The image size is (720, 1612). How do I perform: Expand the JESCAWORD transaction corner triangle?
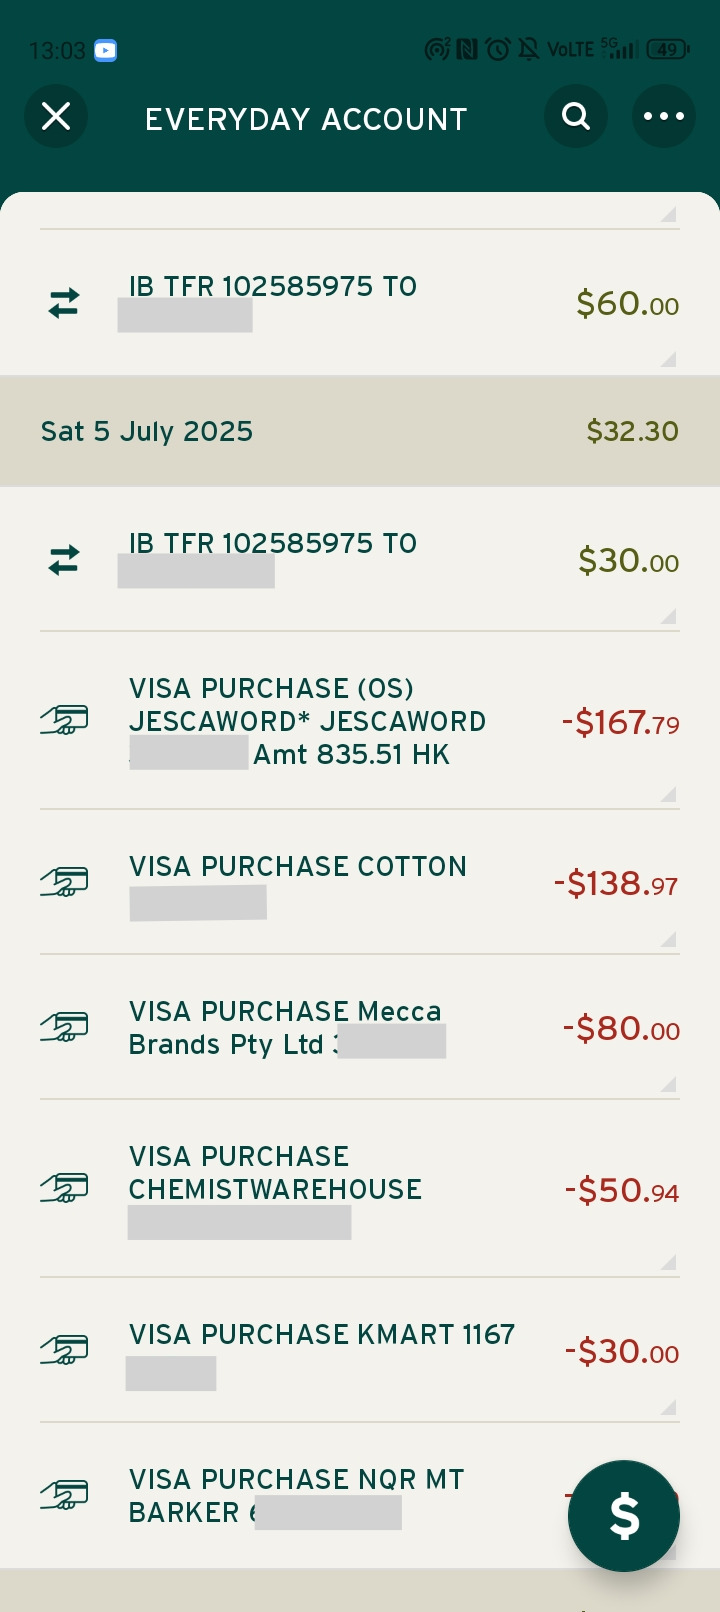click(x=669, y=795)
